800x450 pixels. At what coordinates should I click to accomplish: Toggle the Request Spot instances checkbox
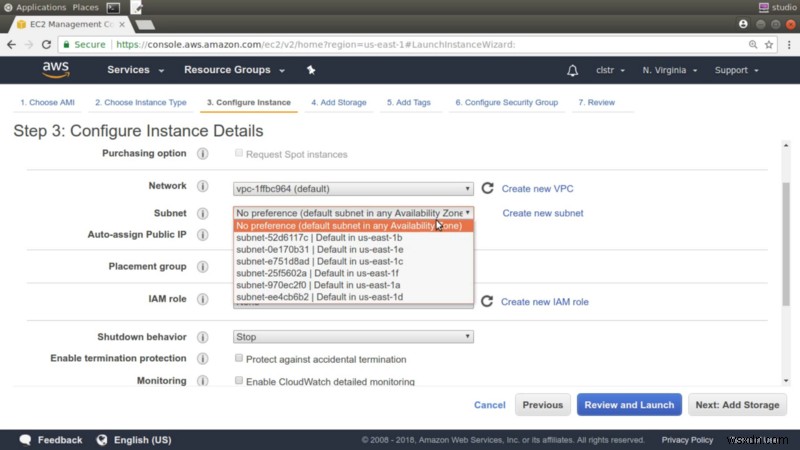click(x=239, y=154)
